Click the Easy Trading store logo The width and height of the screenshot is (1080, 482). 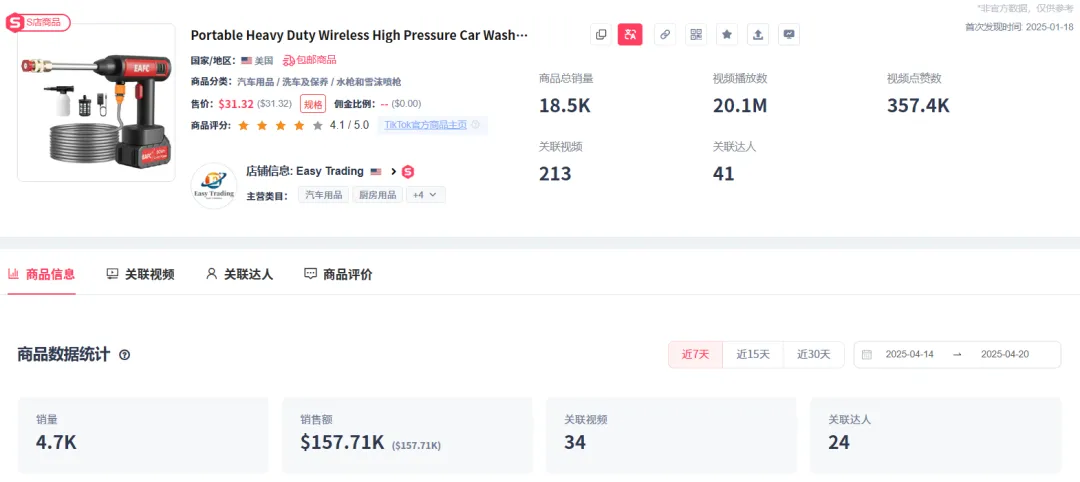pos(214,186)
